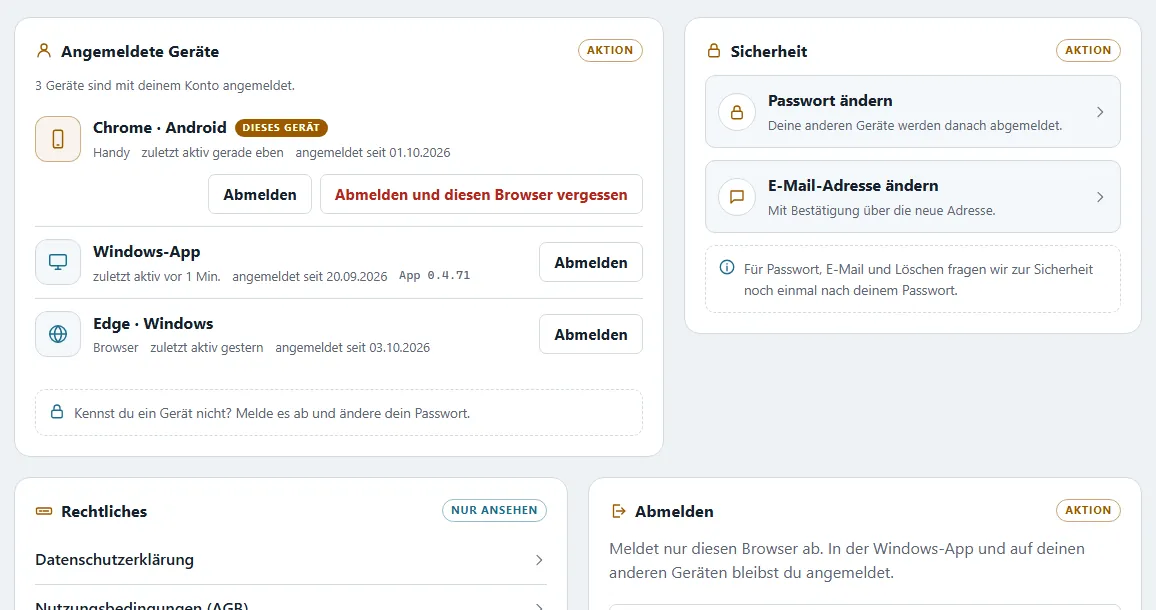
Task: Click 'zuletzt aktiv vor 1 Min.' text
Action: pos(156,277)
